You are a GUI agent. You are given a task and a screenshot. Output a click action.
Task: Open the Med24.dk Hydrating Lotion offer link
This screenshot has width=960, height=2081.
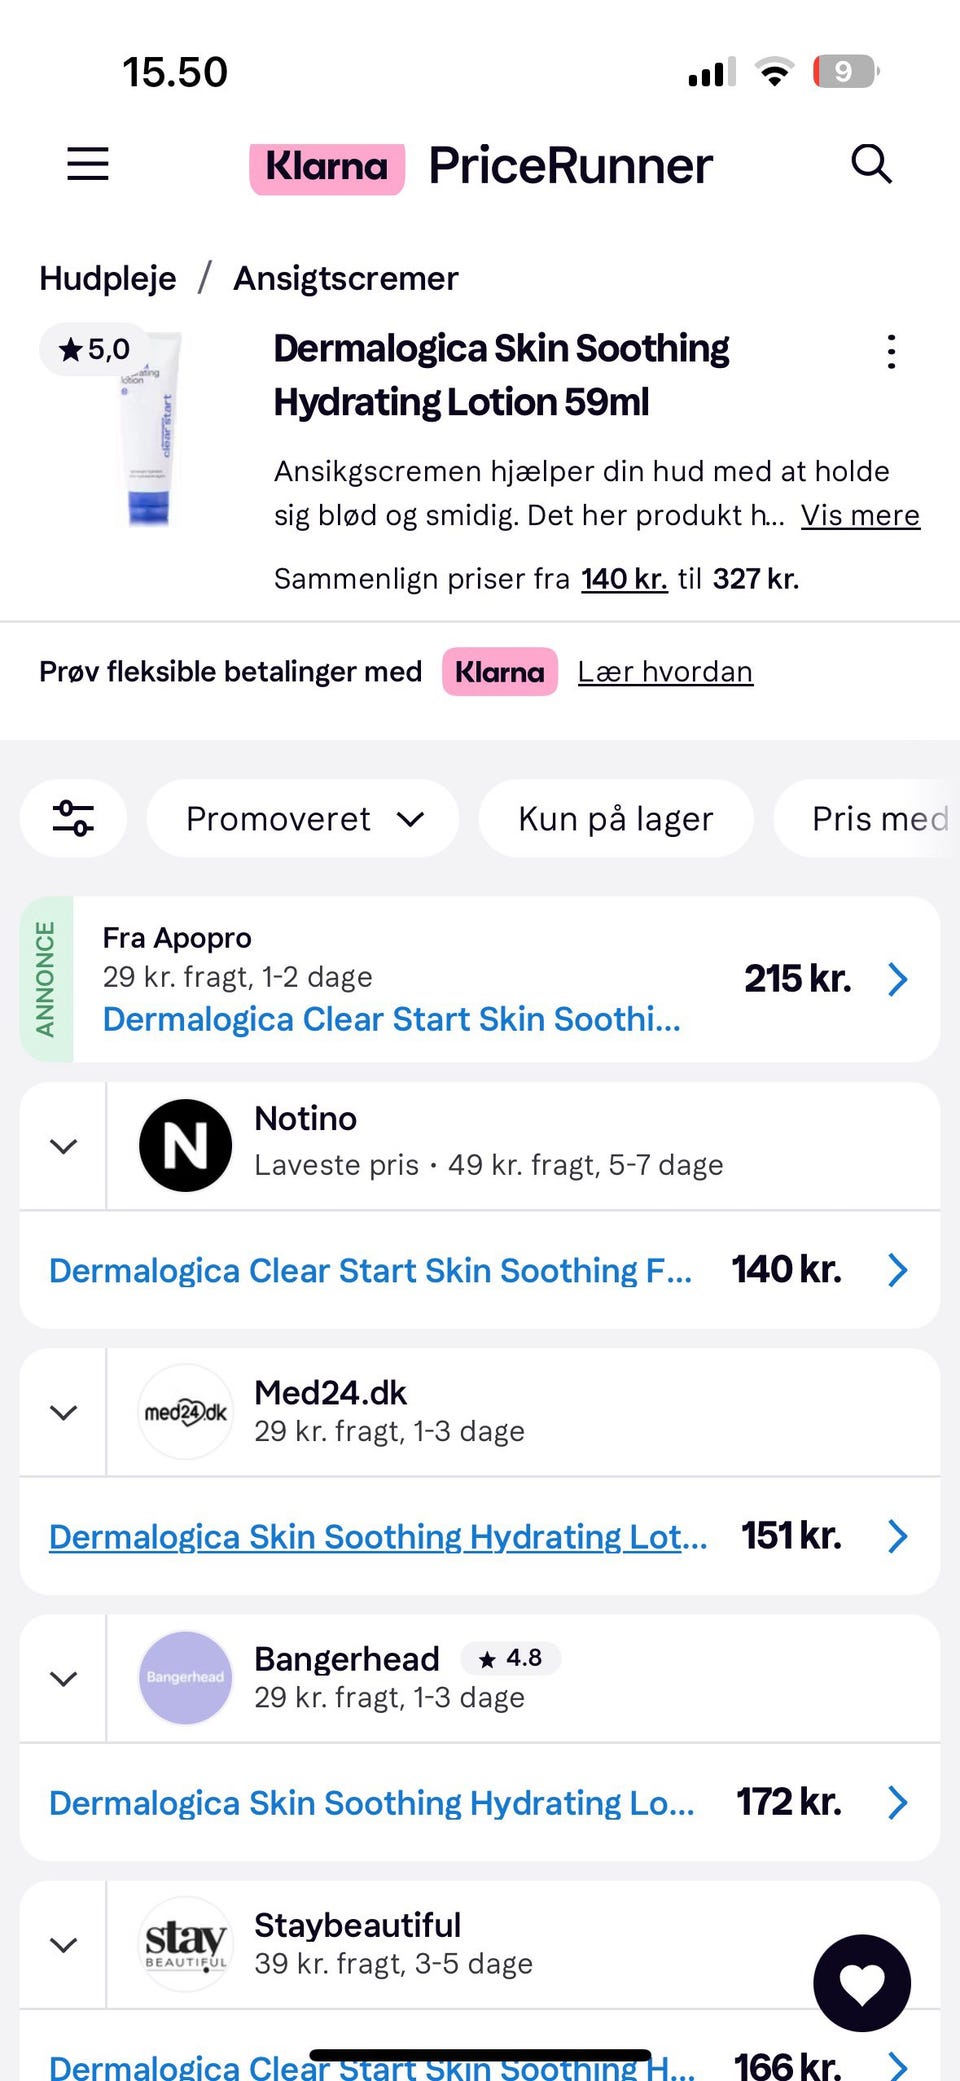tap(378, 1537)
